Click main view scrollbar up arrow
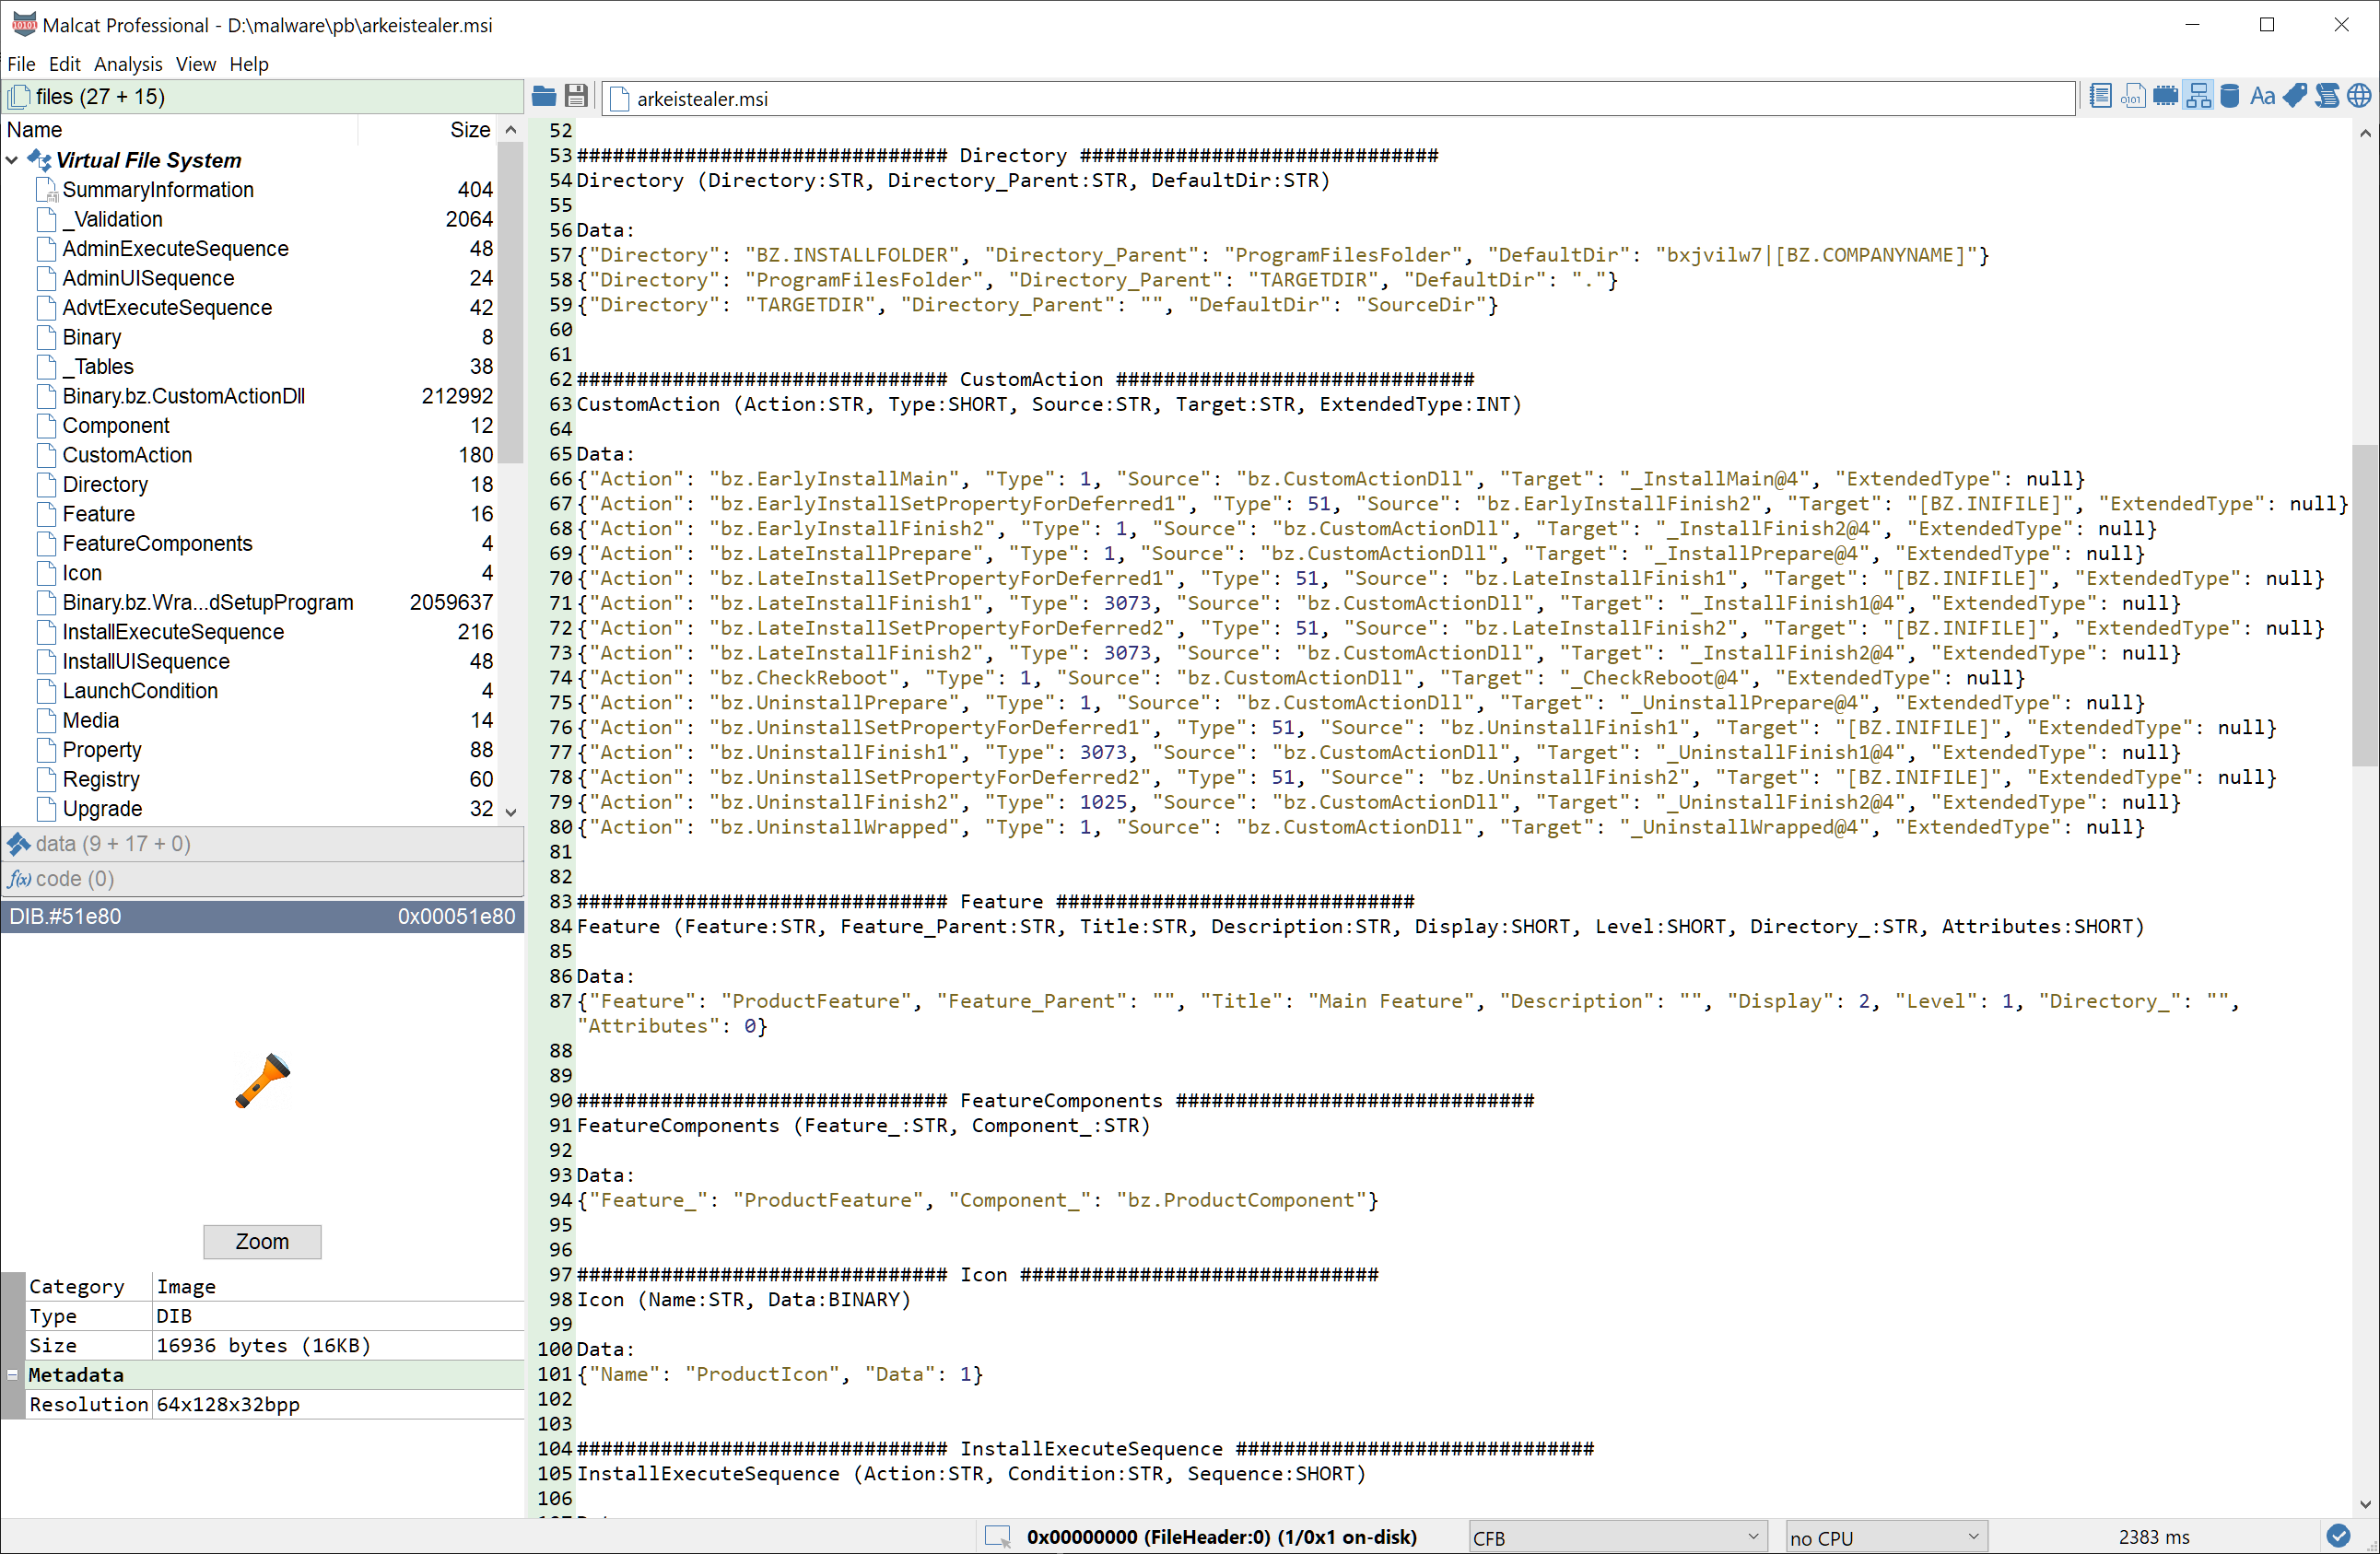Image resolution: width=2380 pixels, height=1554 pixels. [x=2365, y=133]
